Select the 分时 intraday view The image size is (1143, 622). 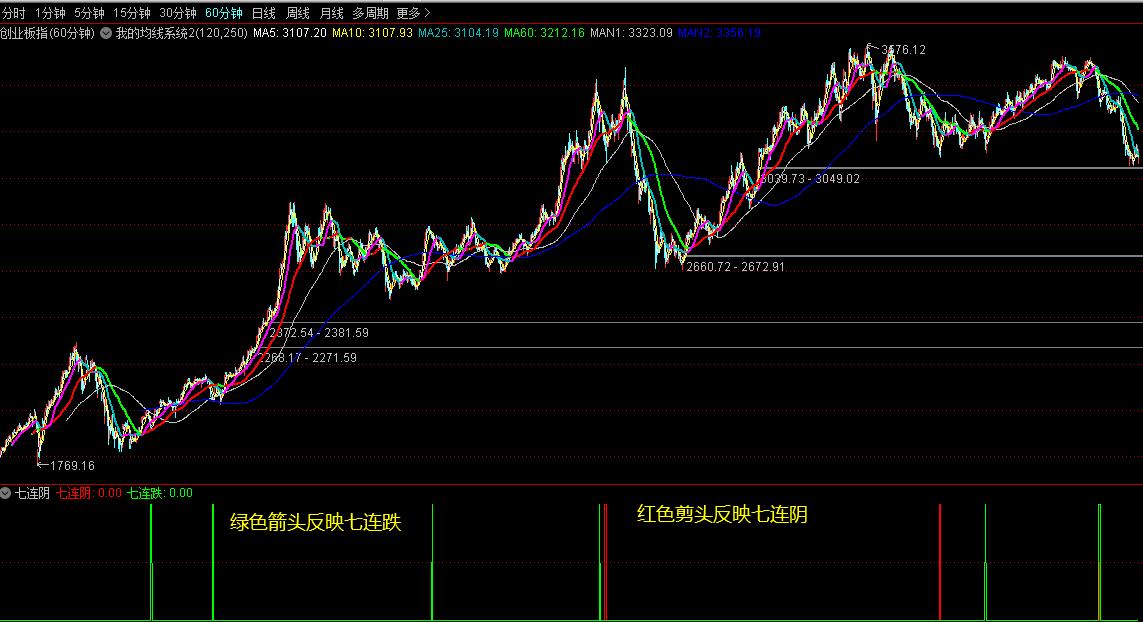click(13, 10)
